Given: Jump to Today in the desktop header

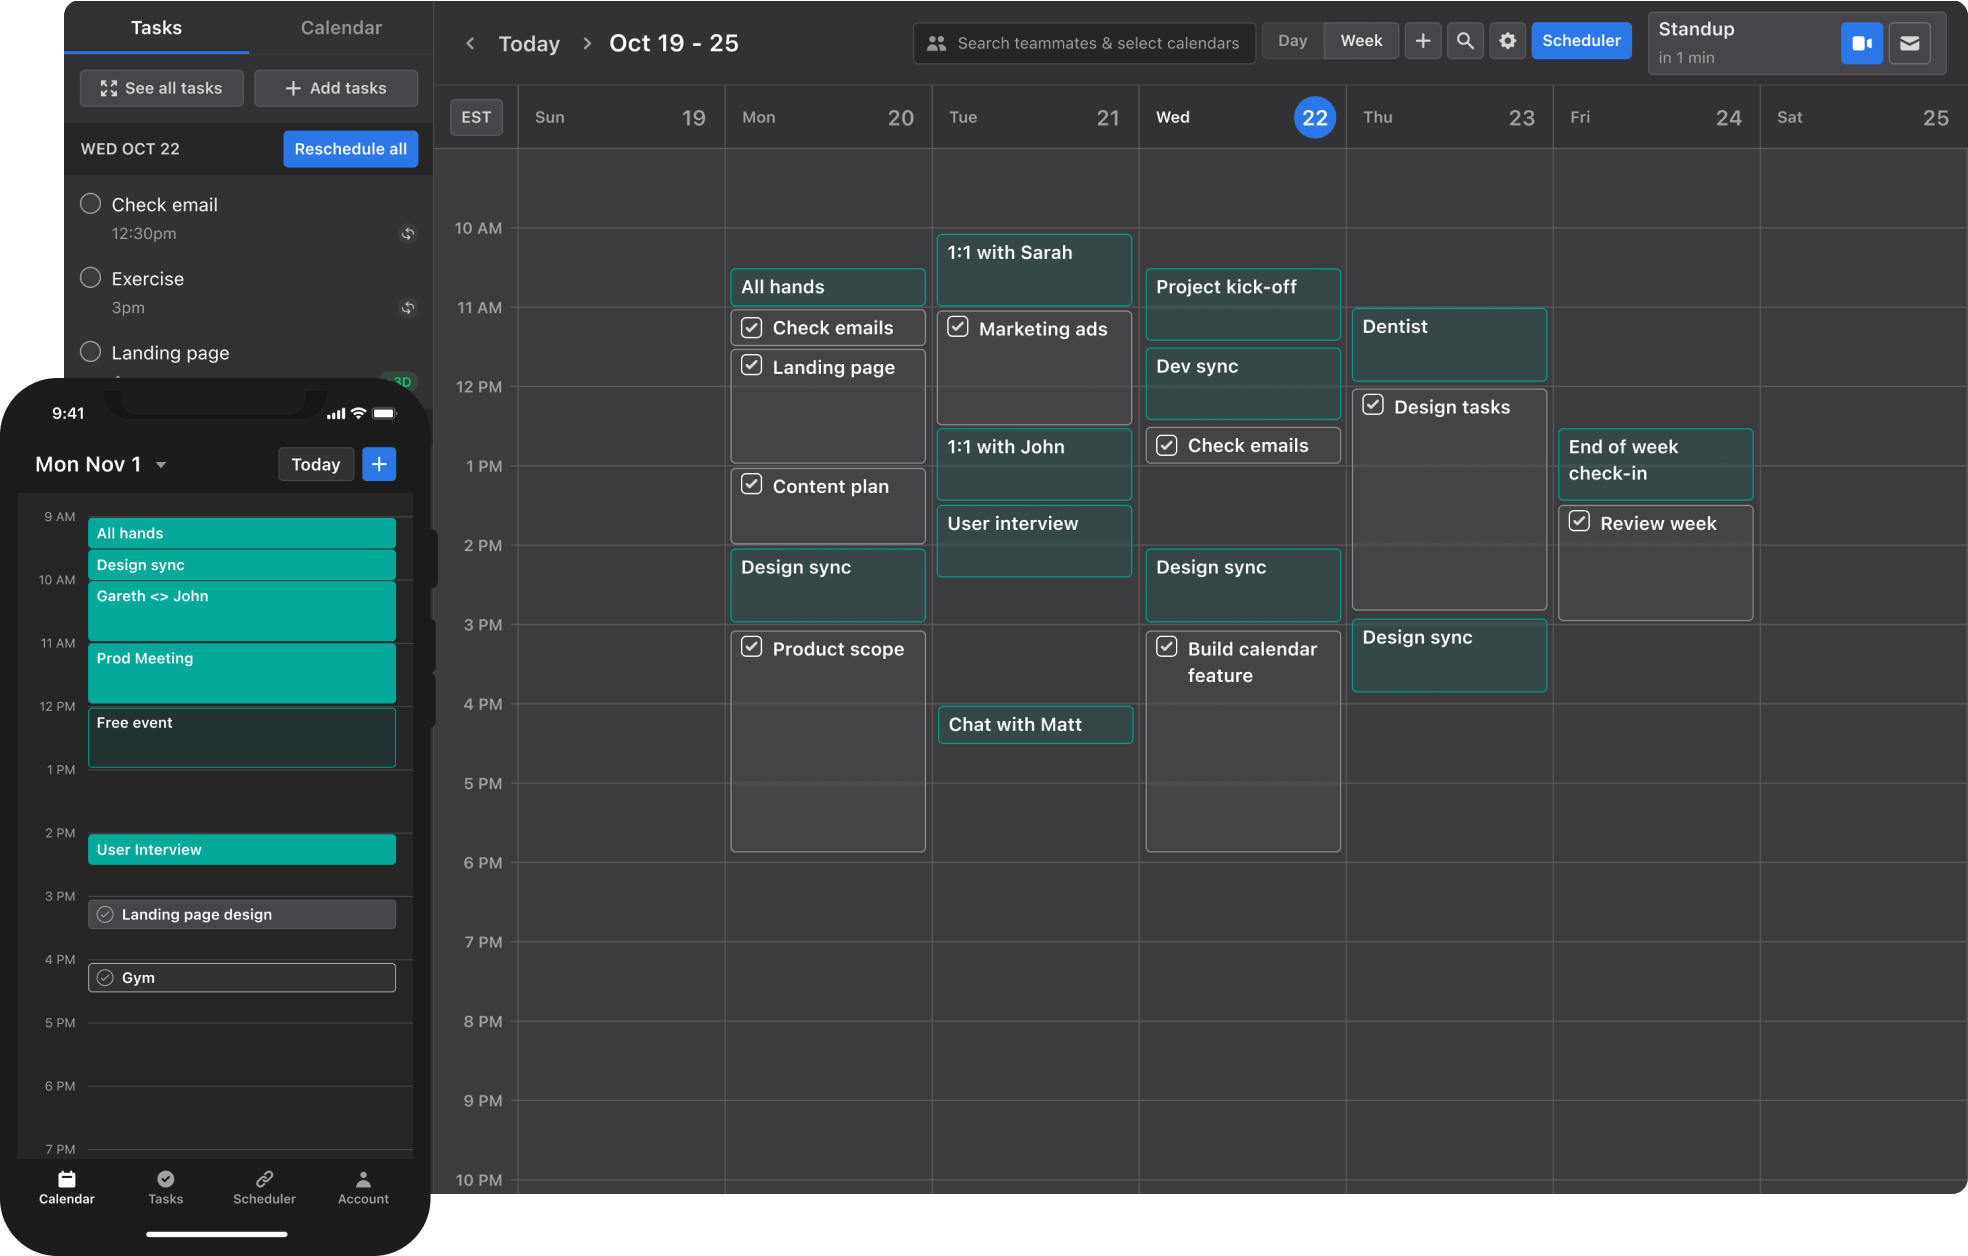Looking at the screenshot, I should pyautogui.click(x=529, y=44).
